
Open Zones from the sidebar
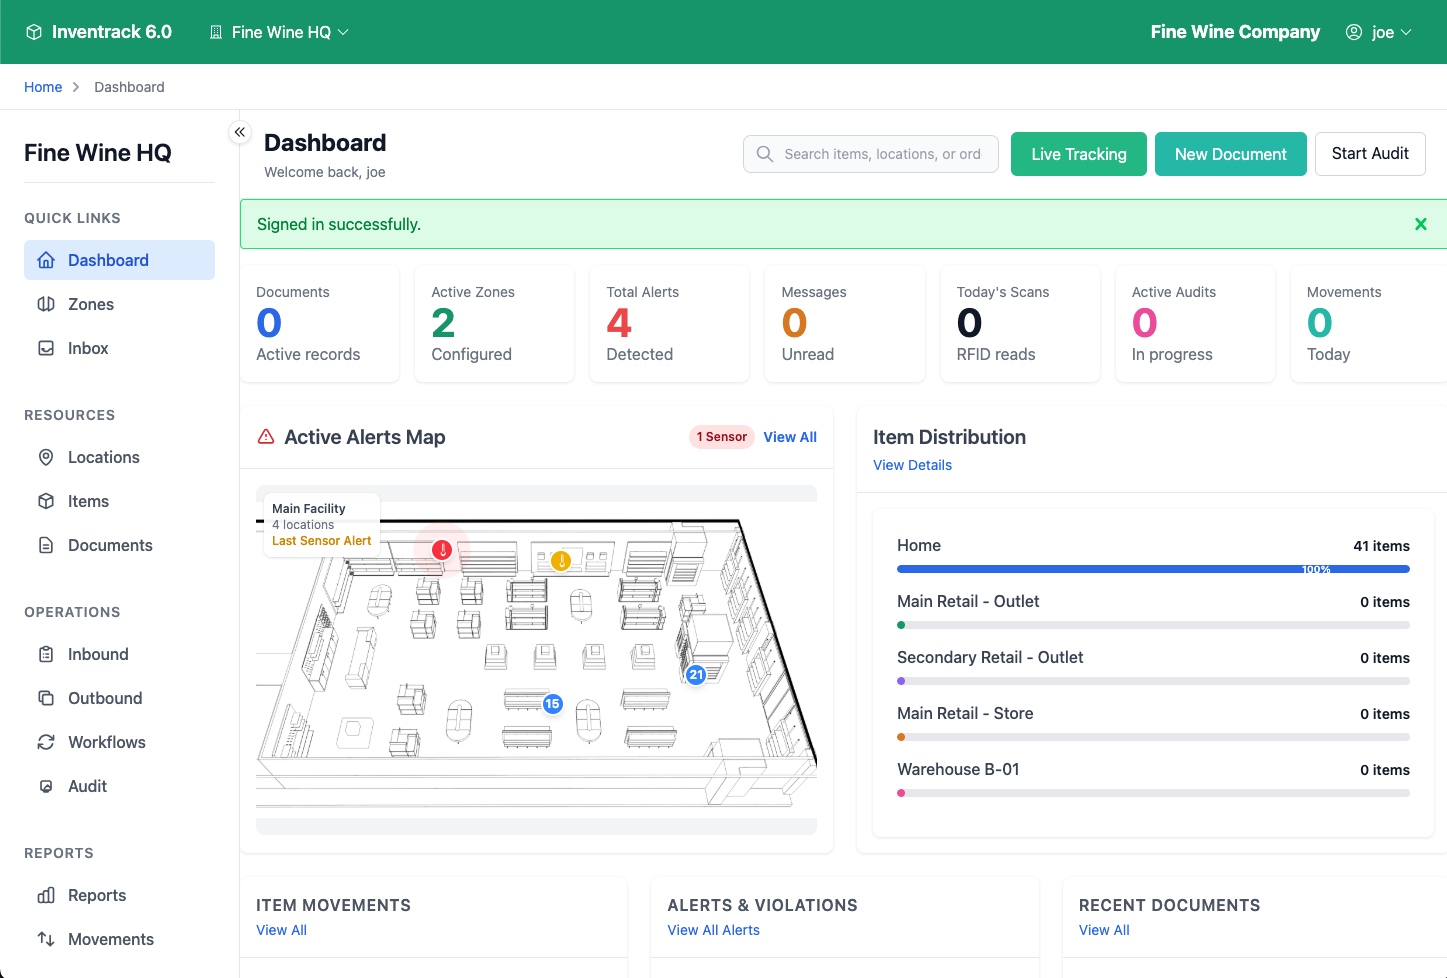[90, 304]
